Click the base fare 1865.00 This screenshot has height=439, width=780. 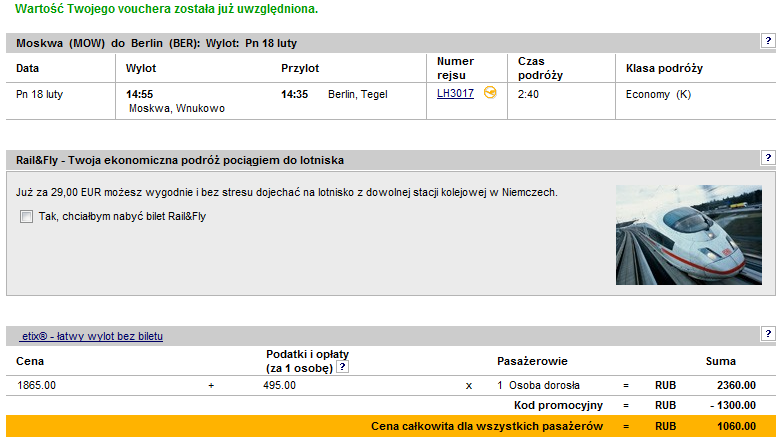pos(37,385)
